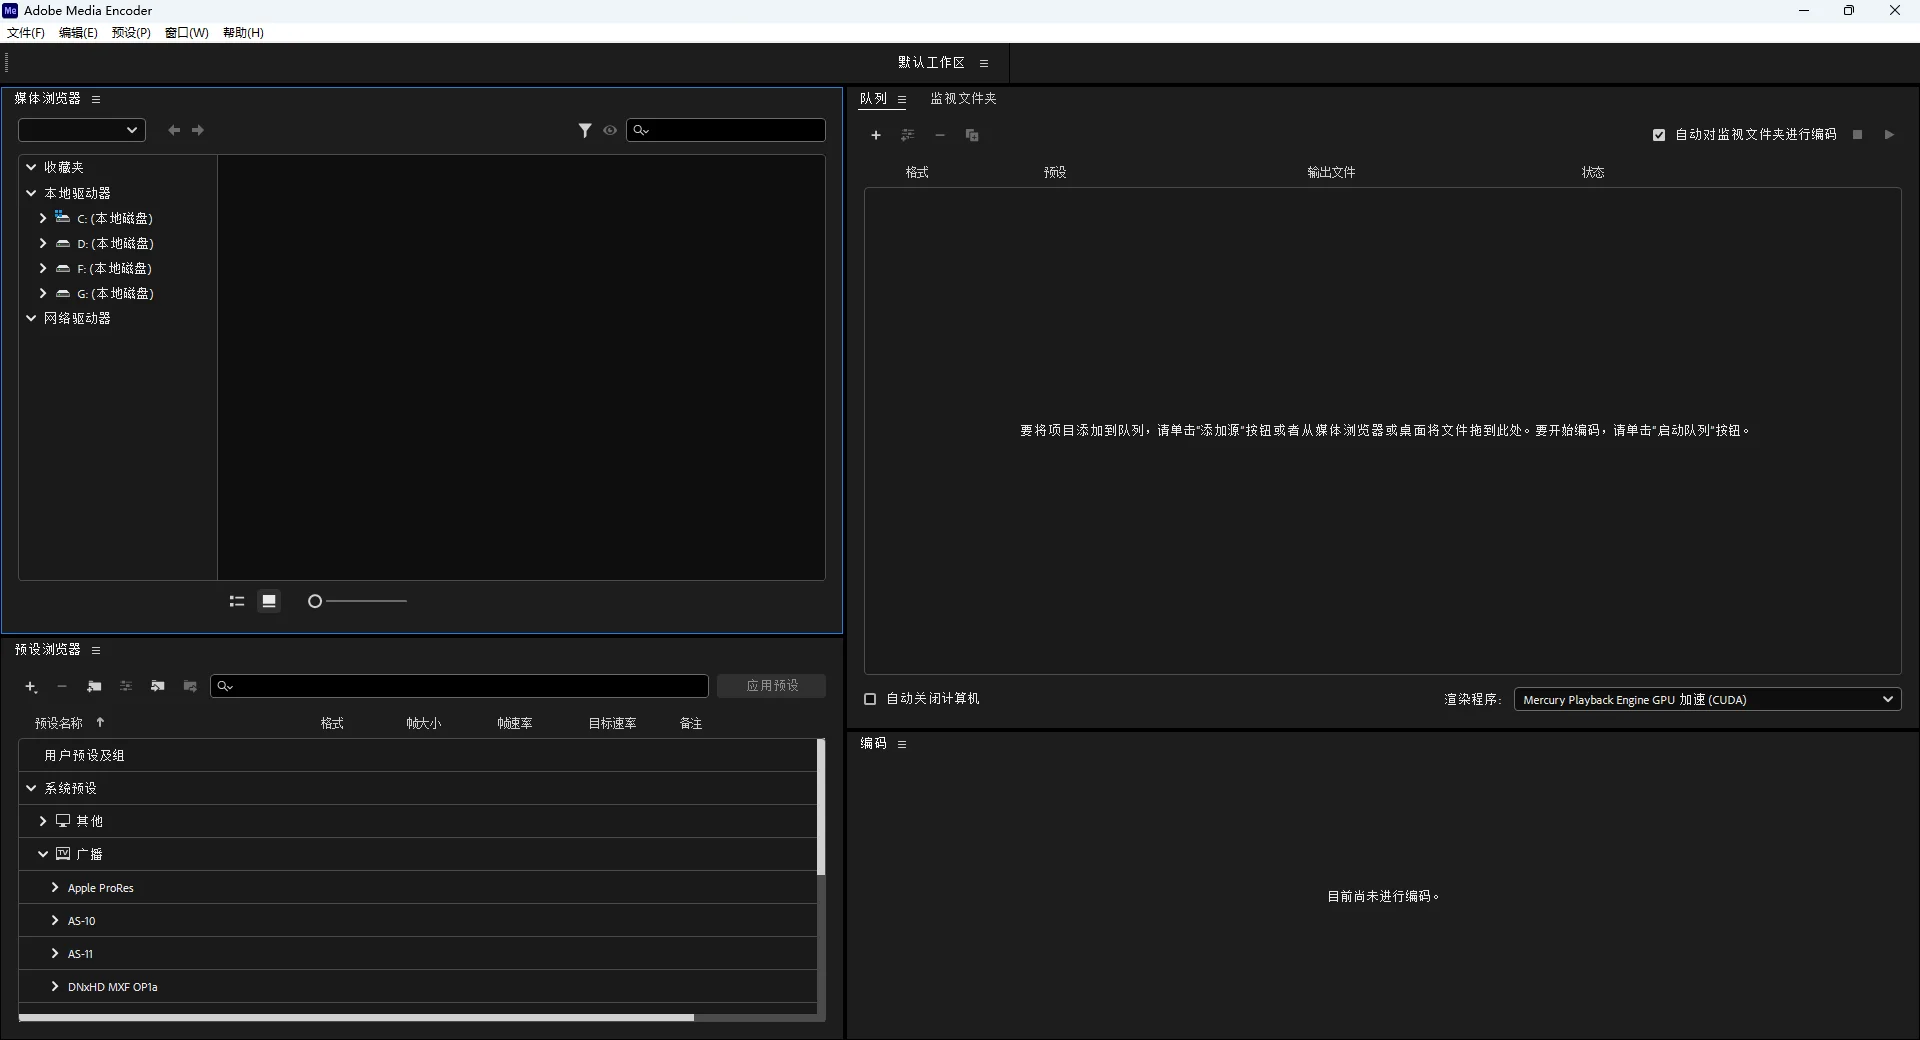The height and width of the screenshot is (1040, 1920).
Task: Open the media browser location dropdown
Action: [82, 130]
